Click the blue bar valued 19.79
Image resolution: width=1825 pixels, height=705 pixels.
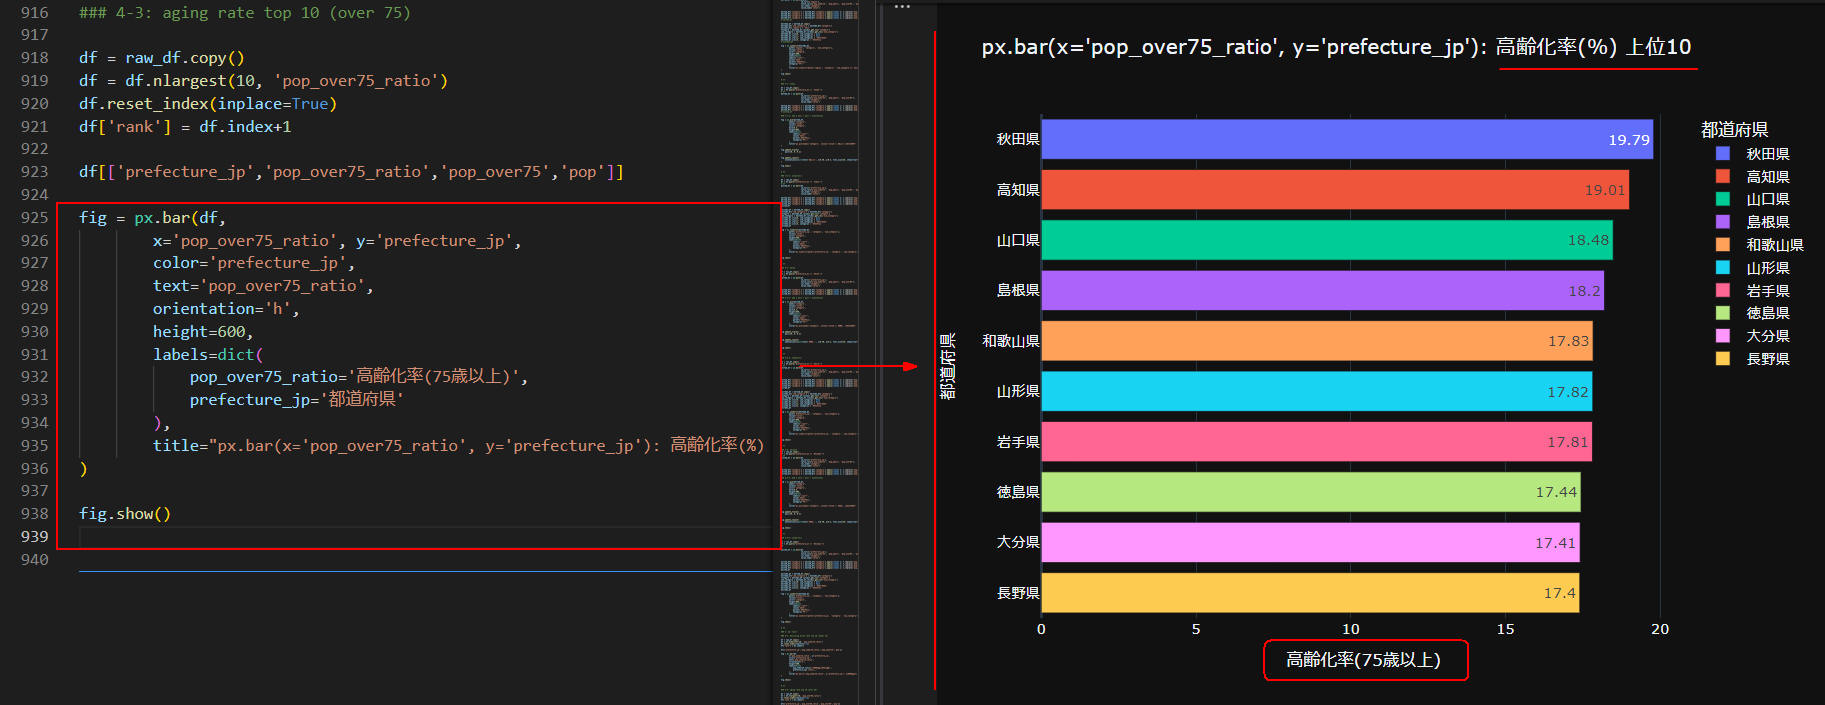[x=1347, y=139]
